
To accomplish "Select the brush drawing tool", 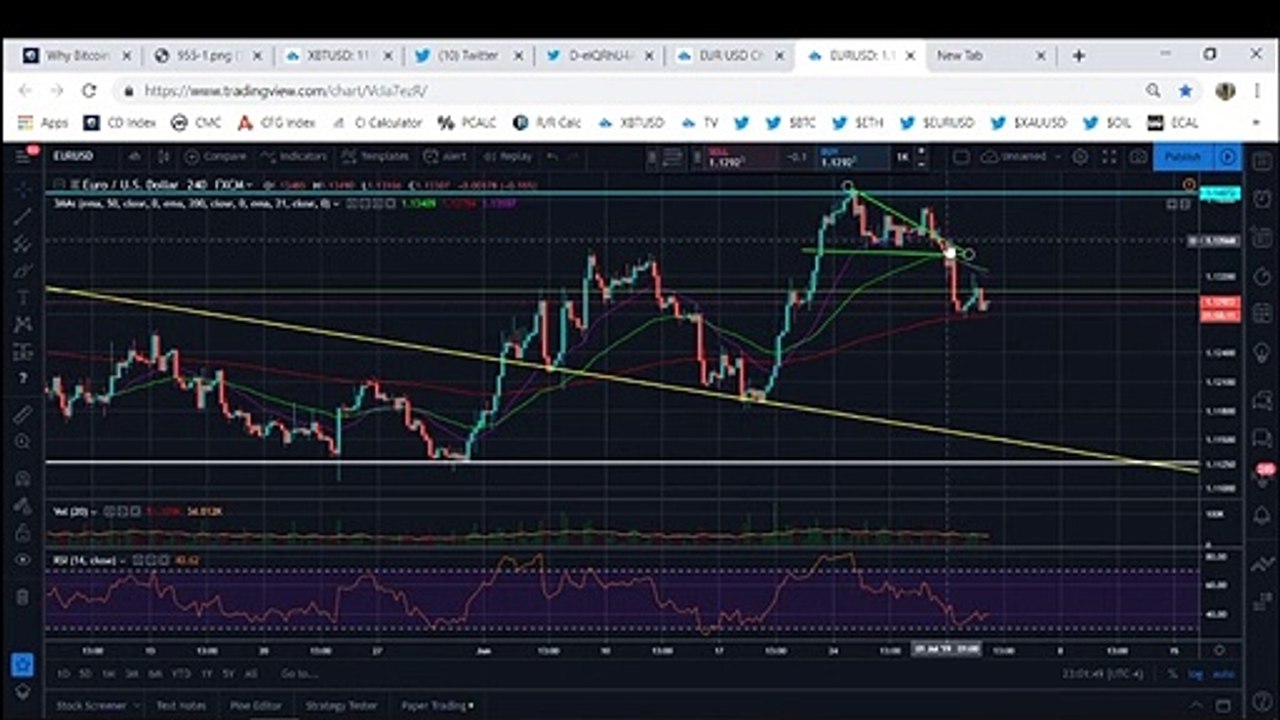I will tap(22, 270).
